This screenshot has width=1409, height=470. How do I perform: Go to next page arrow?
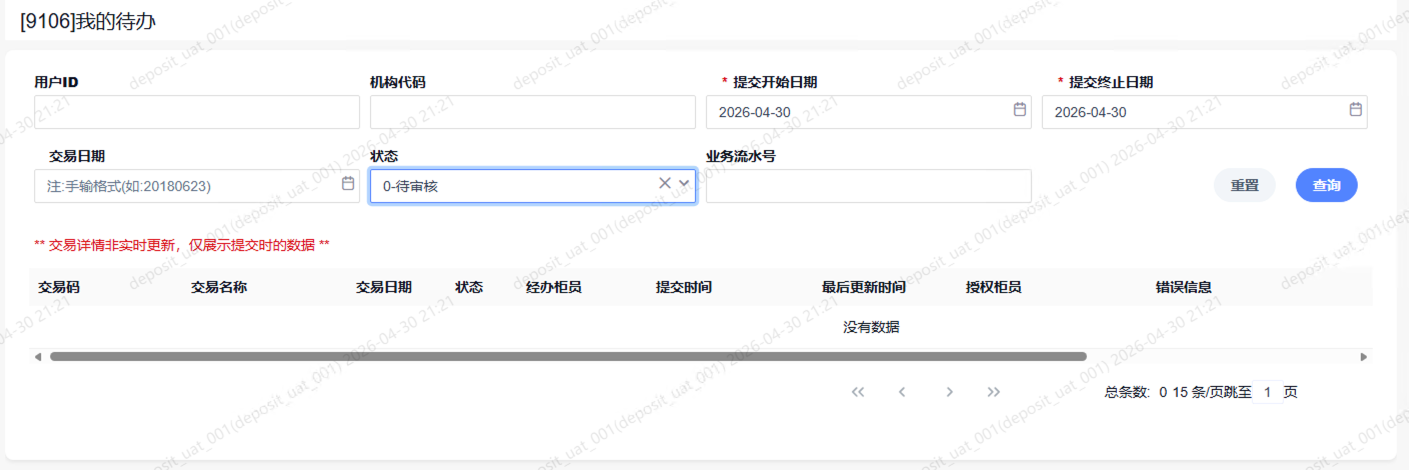[x=949, y=392]
